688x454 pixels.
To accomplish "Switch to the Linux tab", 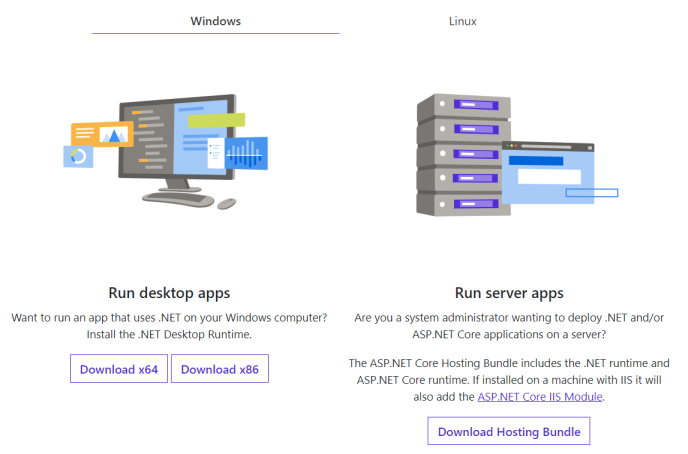I will tap(462, 21).
